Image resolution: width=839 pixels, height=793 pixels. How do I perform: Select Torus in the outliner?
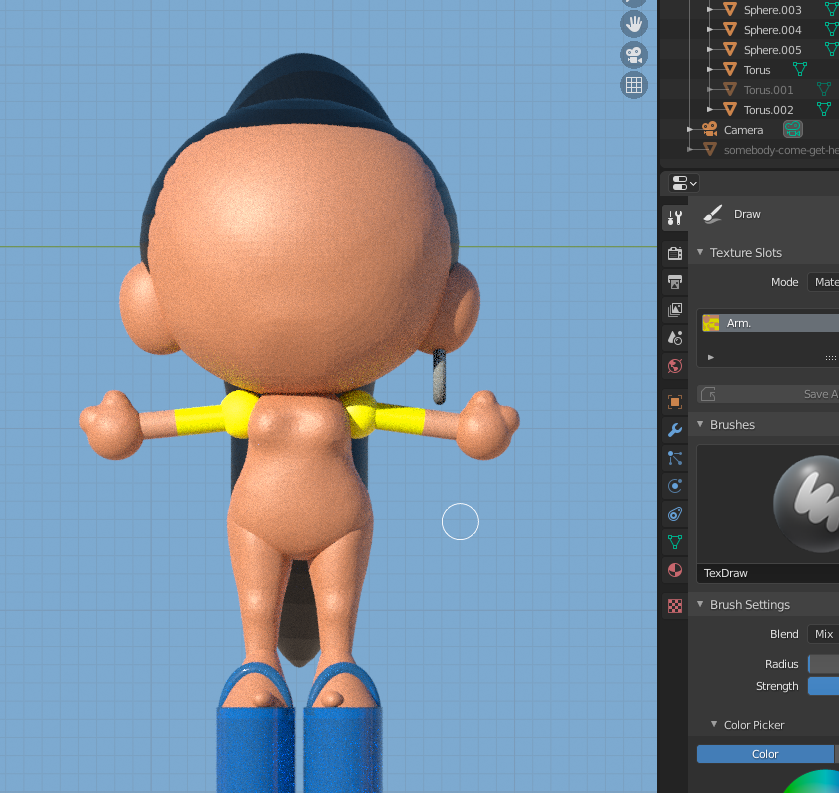tap(757, 70)
